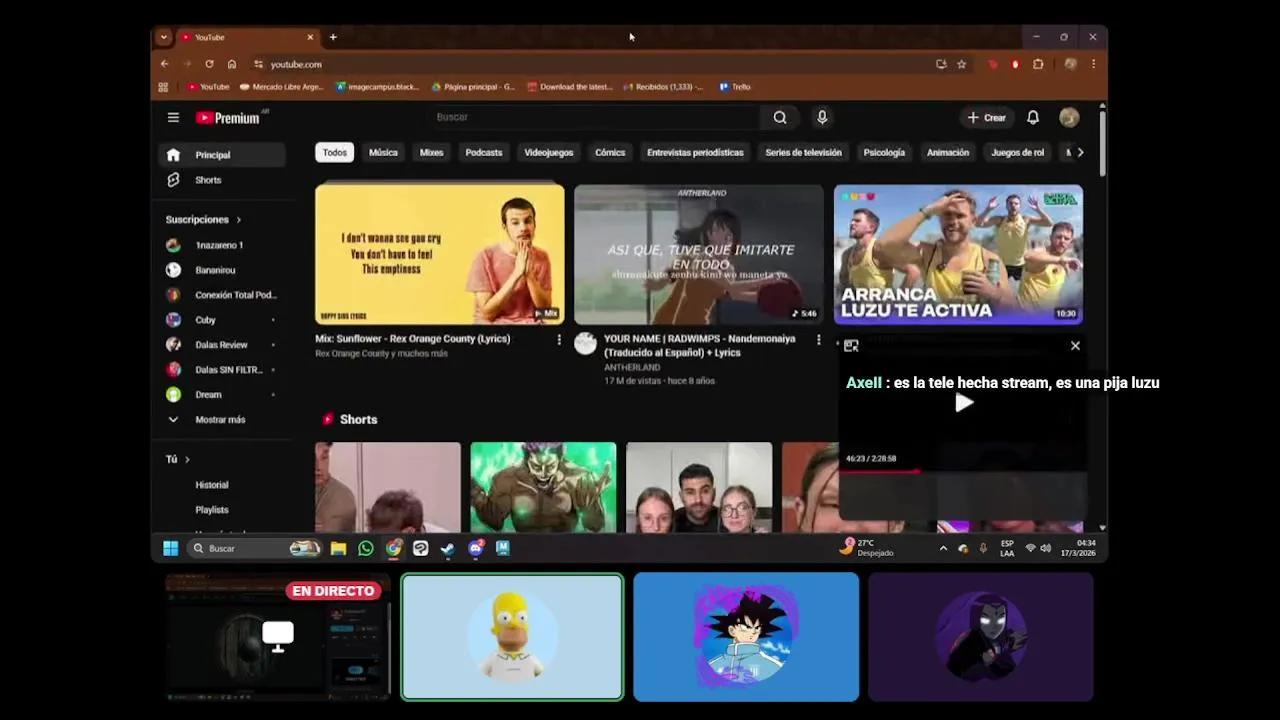
Task: Open ANTHERLAND channel avatar
Action: [x=586, y=344]
